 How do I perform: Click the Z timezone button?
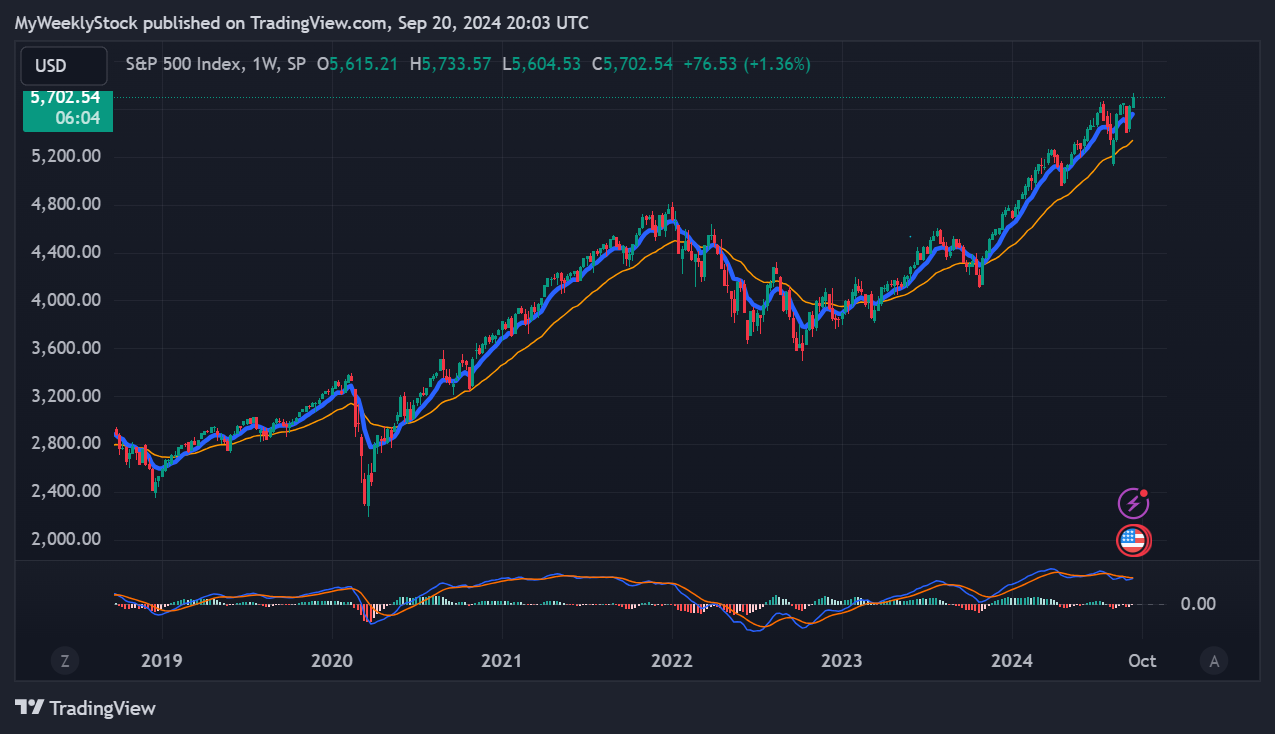[64, 661]
